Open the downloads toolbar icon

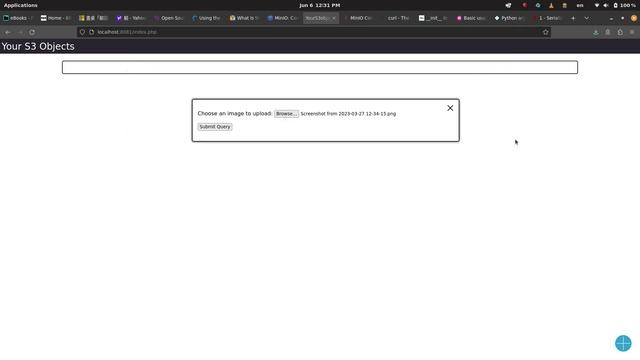pos(596,32)
